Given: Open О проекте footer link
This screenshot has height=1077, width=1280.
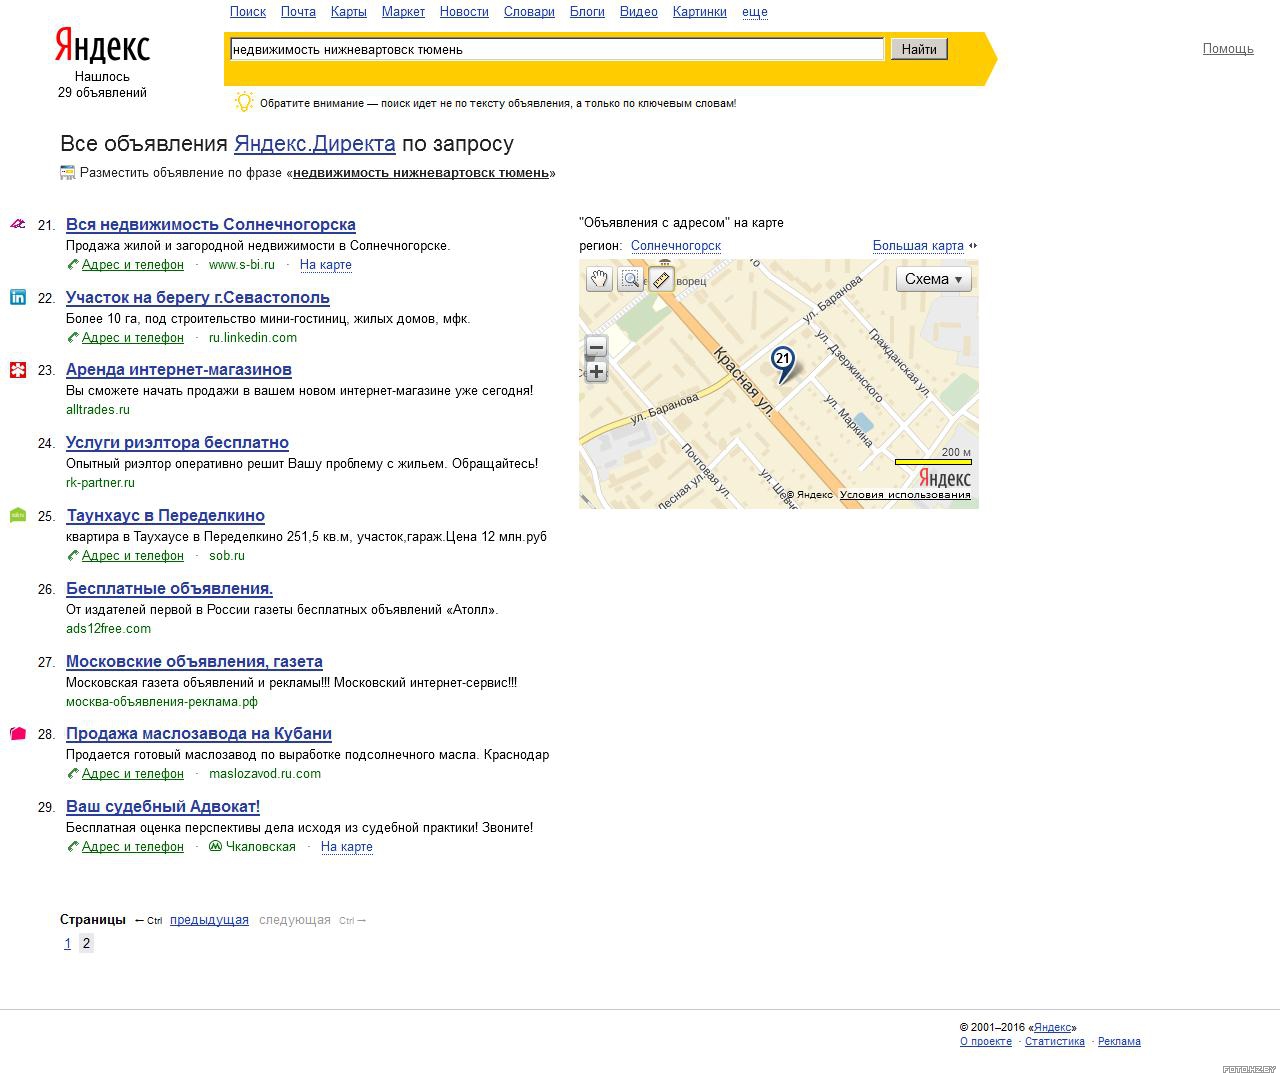Looking at the screenshot, I should [986, 1041].
